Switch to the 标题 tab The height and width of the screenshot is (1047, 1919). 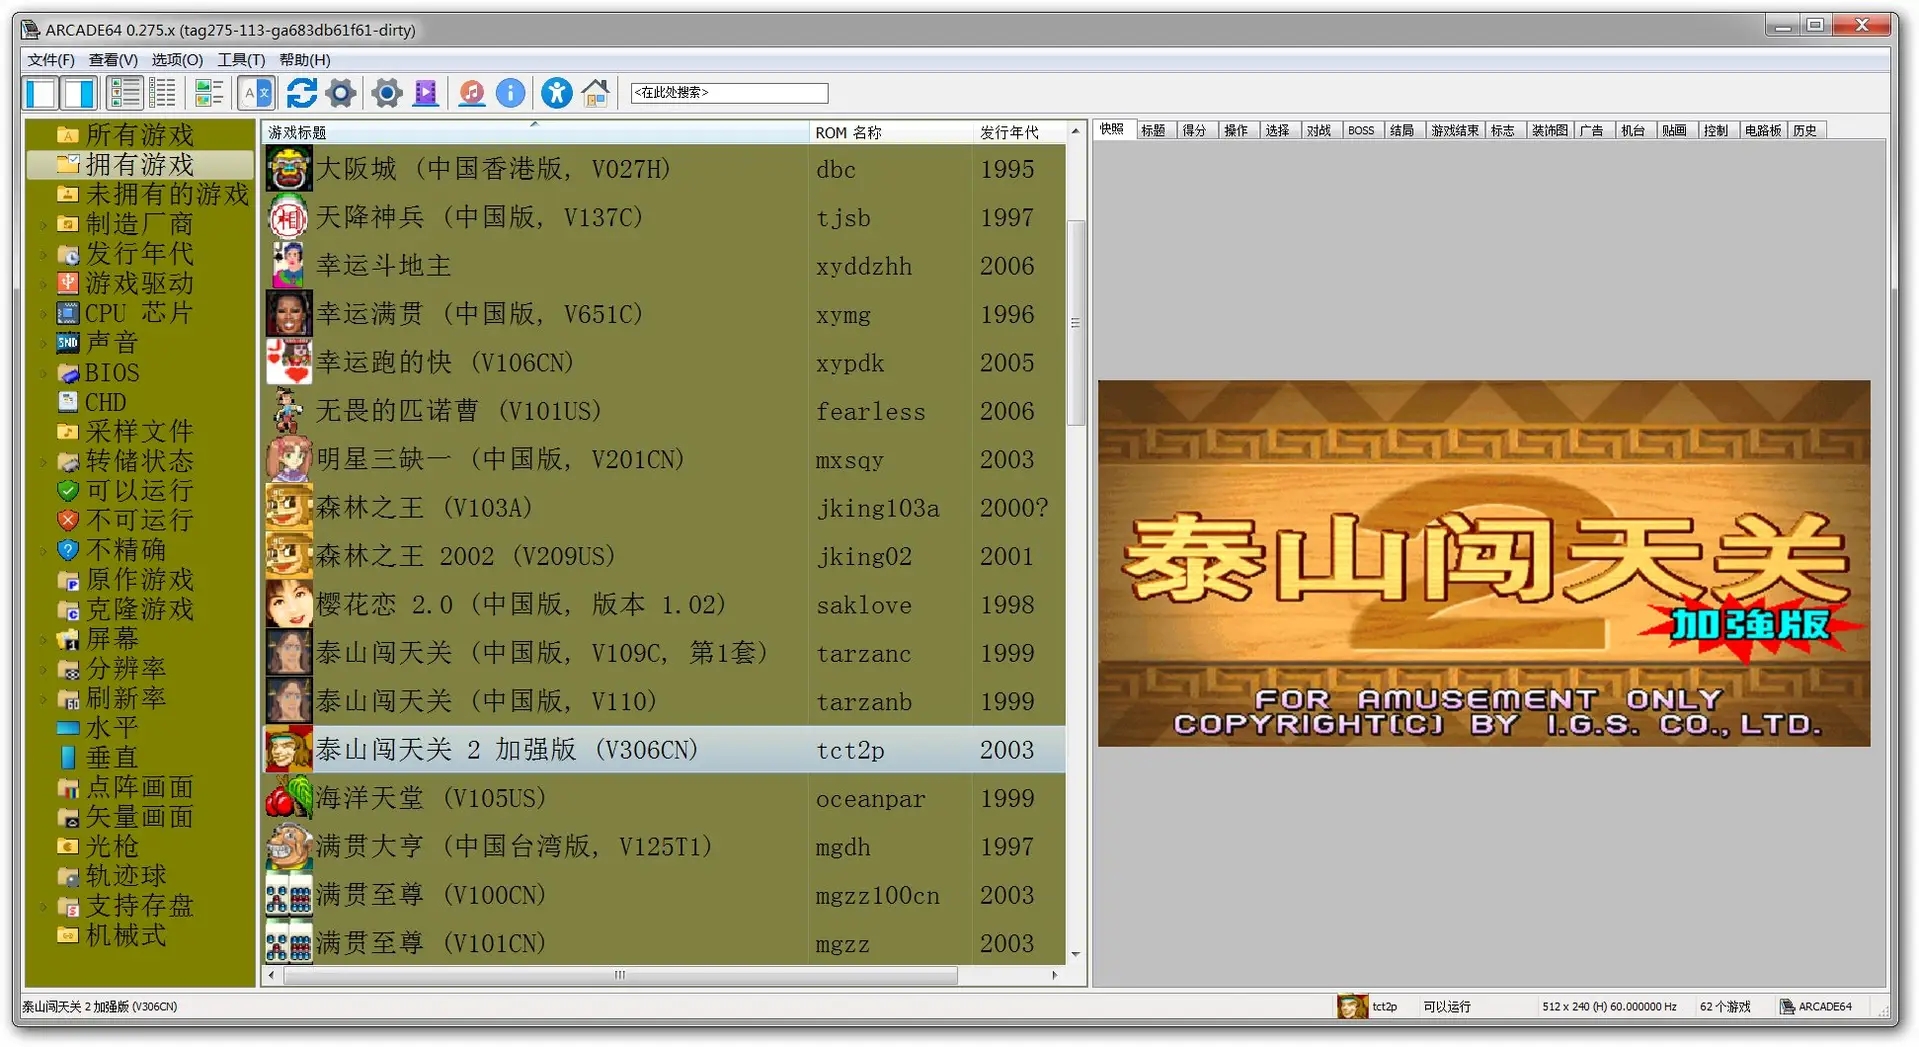tap(1153, 131)
